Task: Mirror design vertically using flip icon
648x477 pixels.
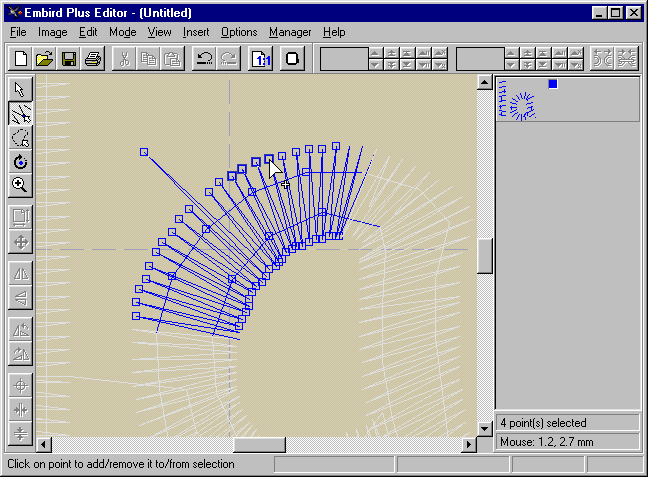Action: tap(20, 298)
